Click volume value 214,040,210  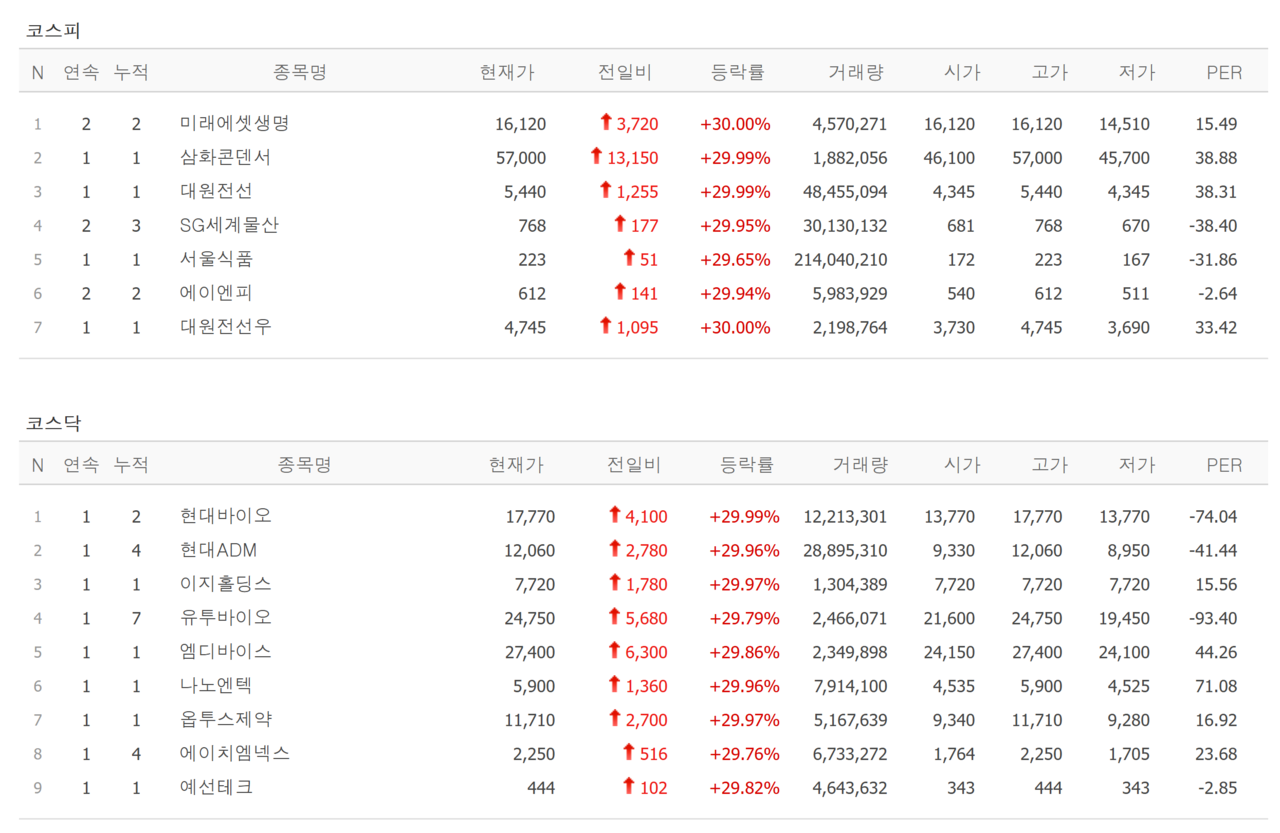839,260
